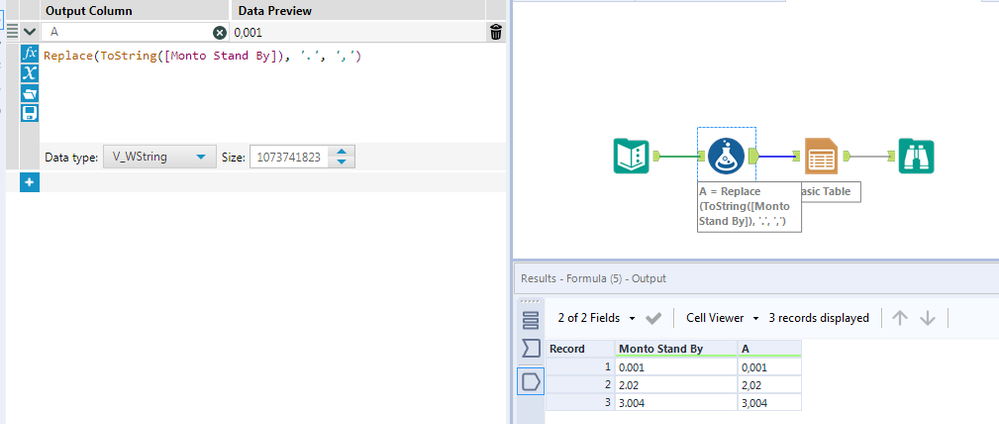Decrease the Size value with down arrow
This screenshot has width=999, height=424.
pyautogui.click(x=341, y=162)
